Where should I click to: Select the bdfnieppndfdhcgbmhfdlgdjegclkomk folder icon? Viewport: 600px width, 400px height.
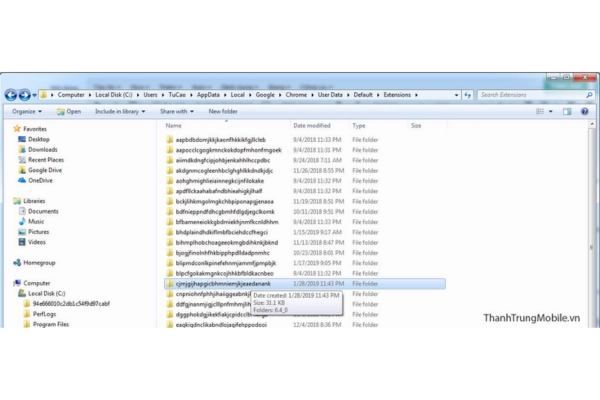[170, 212]
